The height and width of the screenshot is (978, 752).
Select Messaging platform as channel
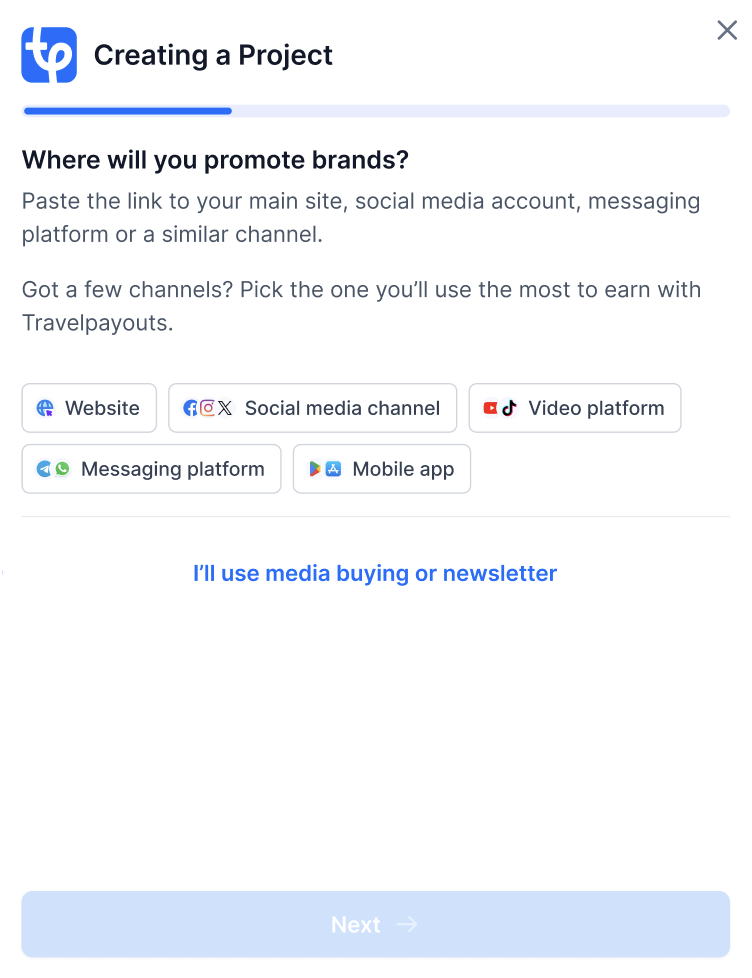[x=152, y=469]
